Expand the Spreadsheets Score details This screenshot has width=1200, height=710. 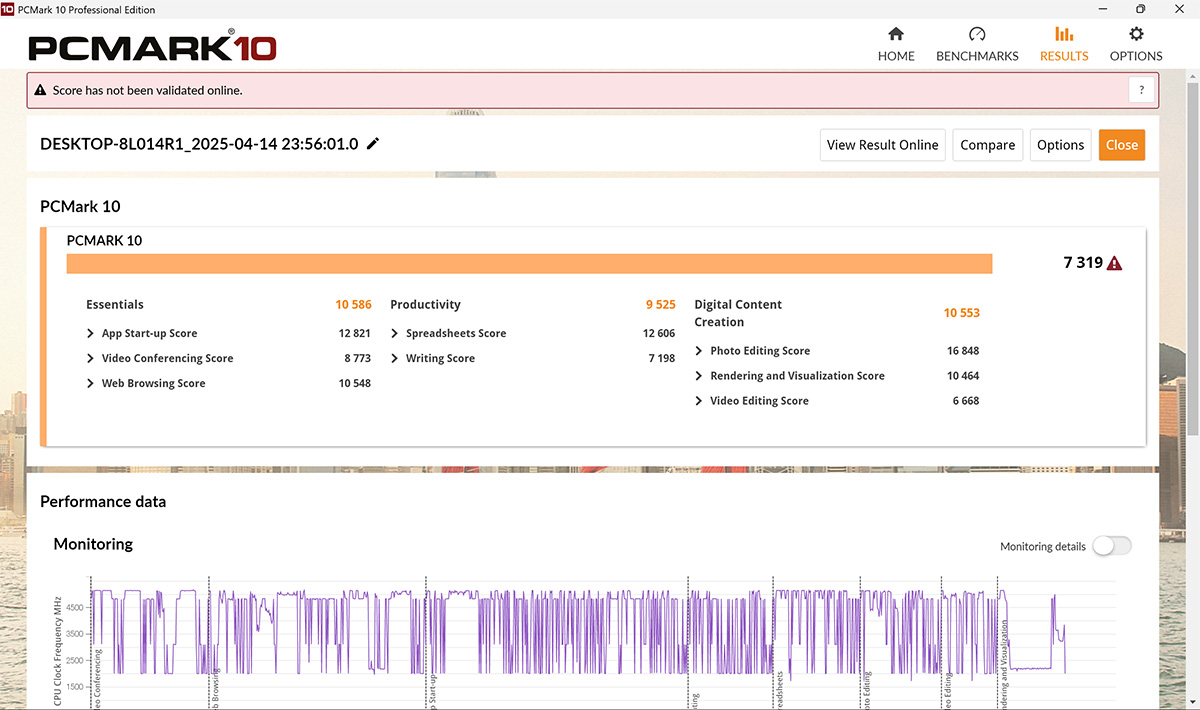(x=395, y=334)
